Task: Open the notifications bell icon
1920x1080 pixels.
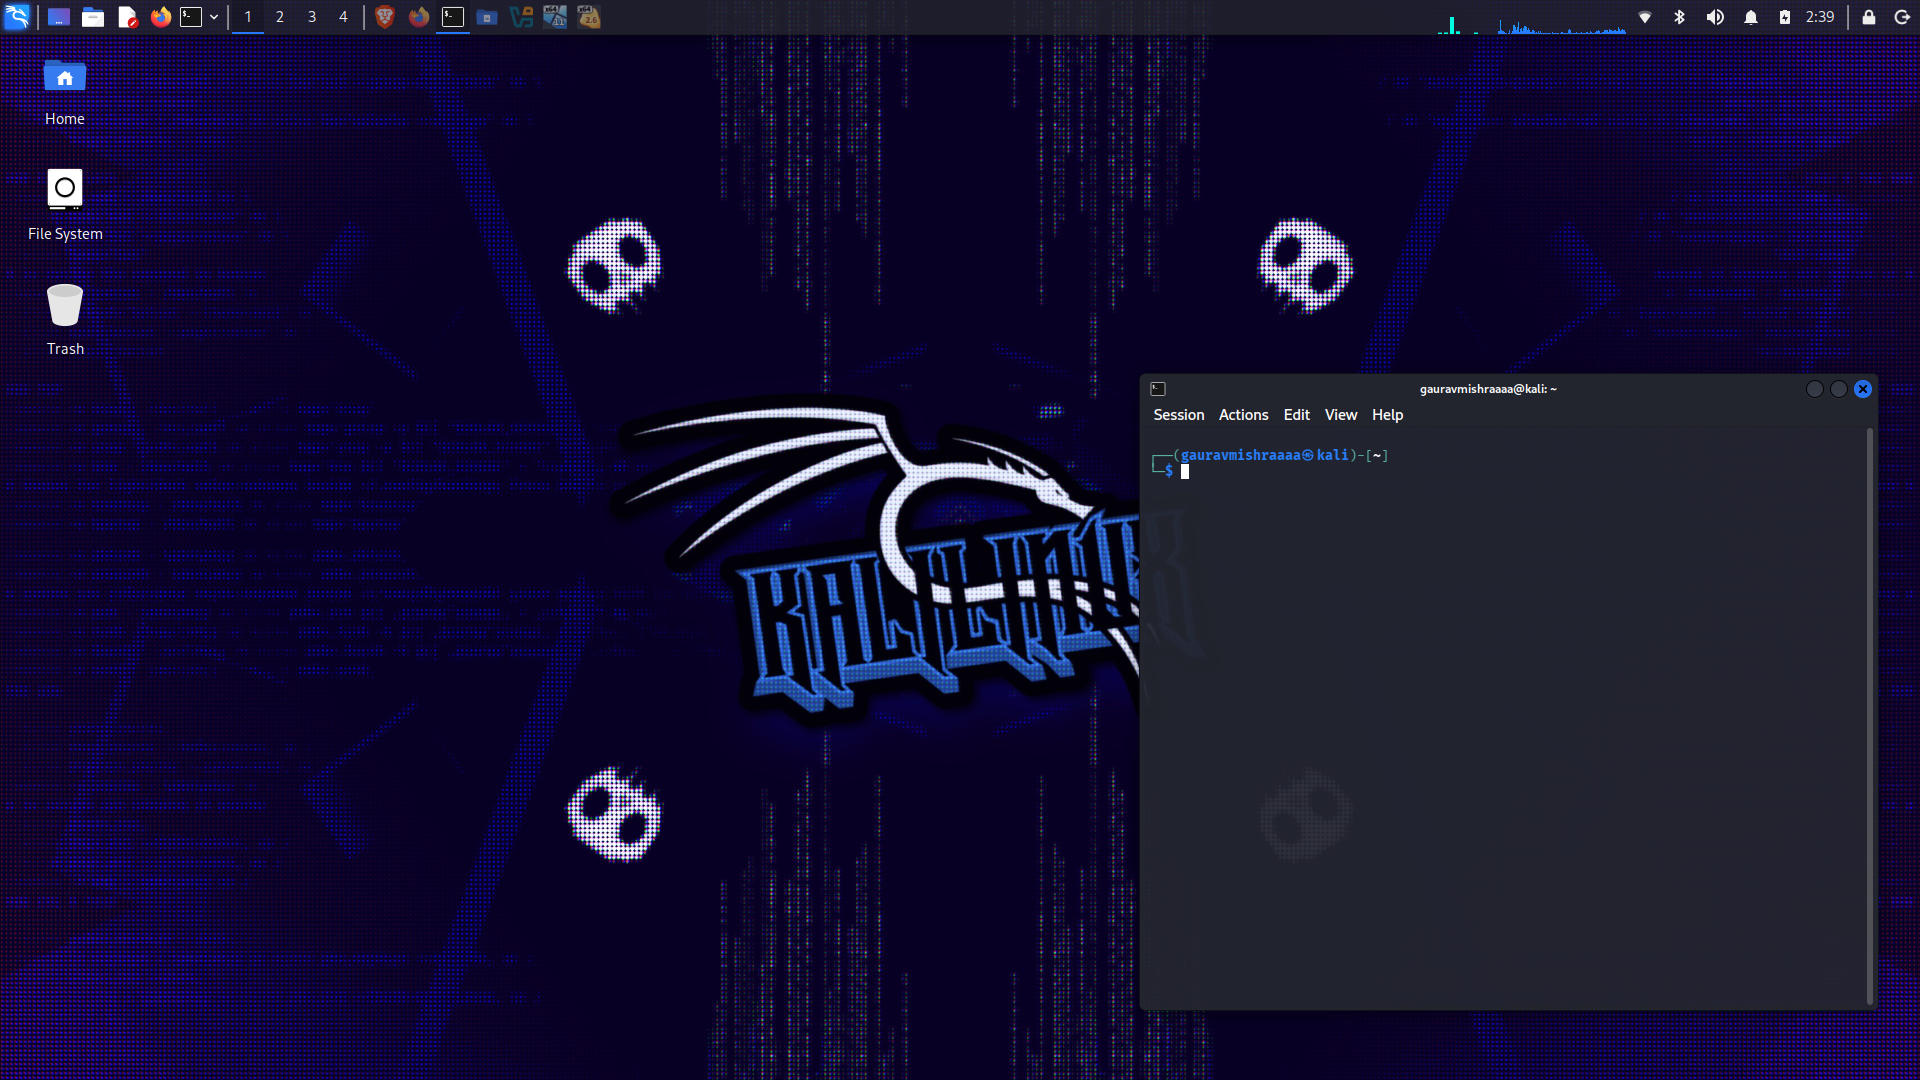Action: click(x=1751, y=17)
